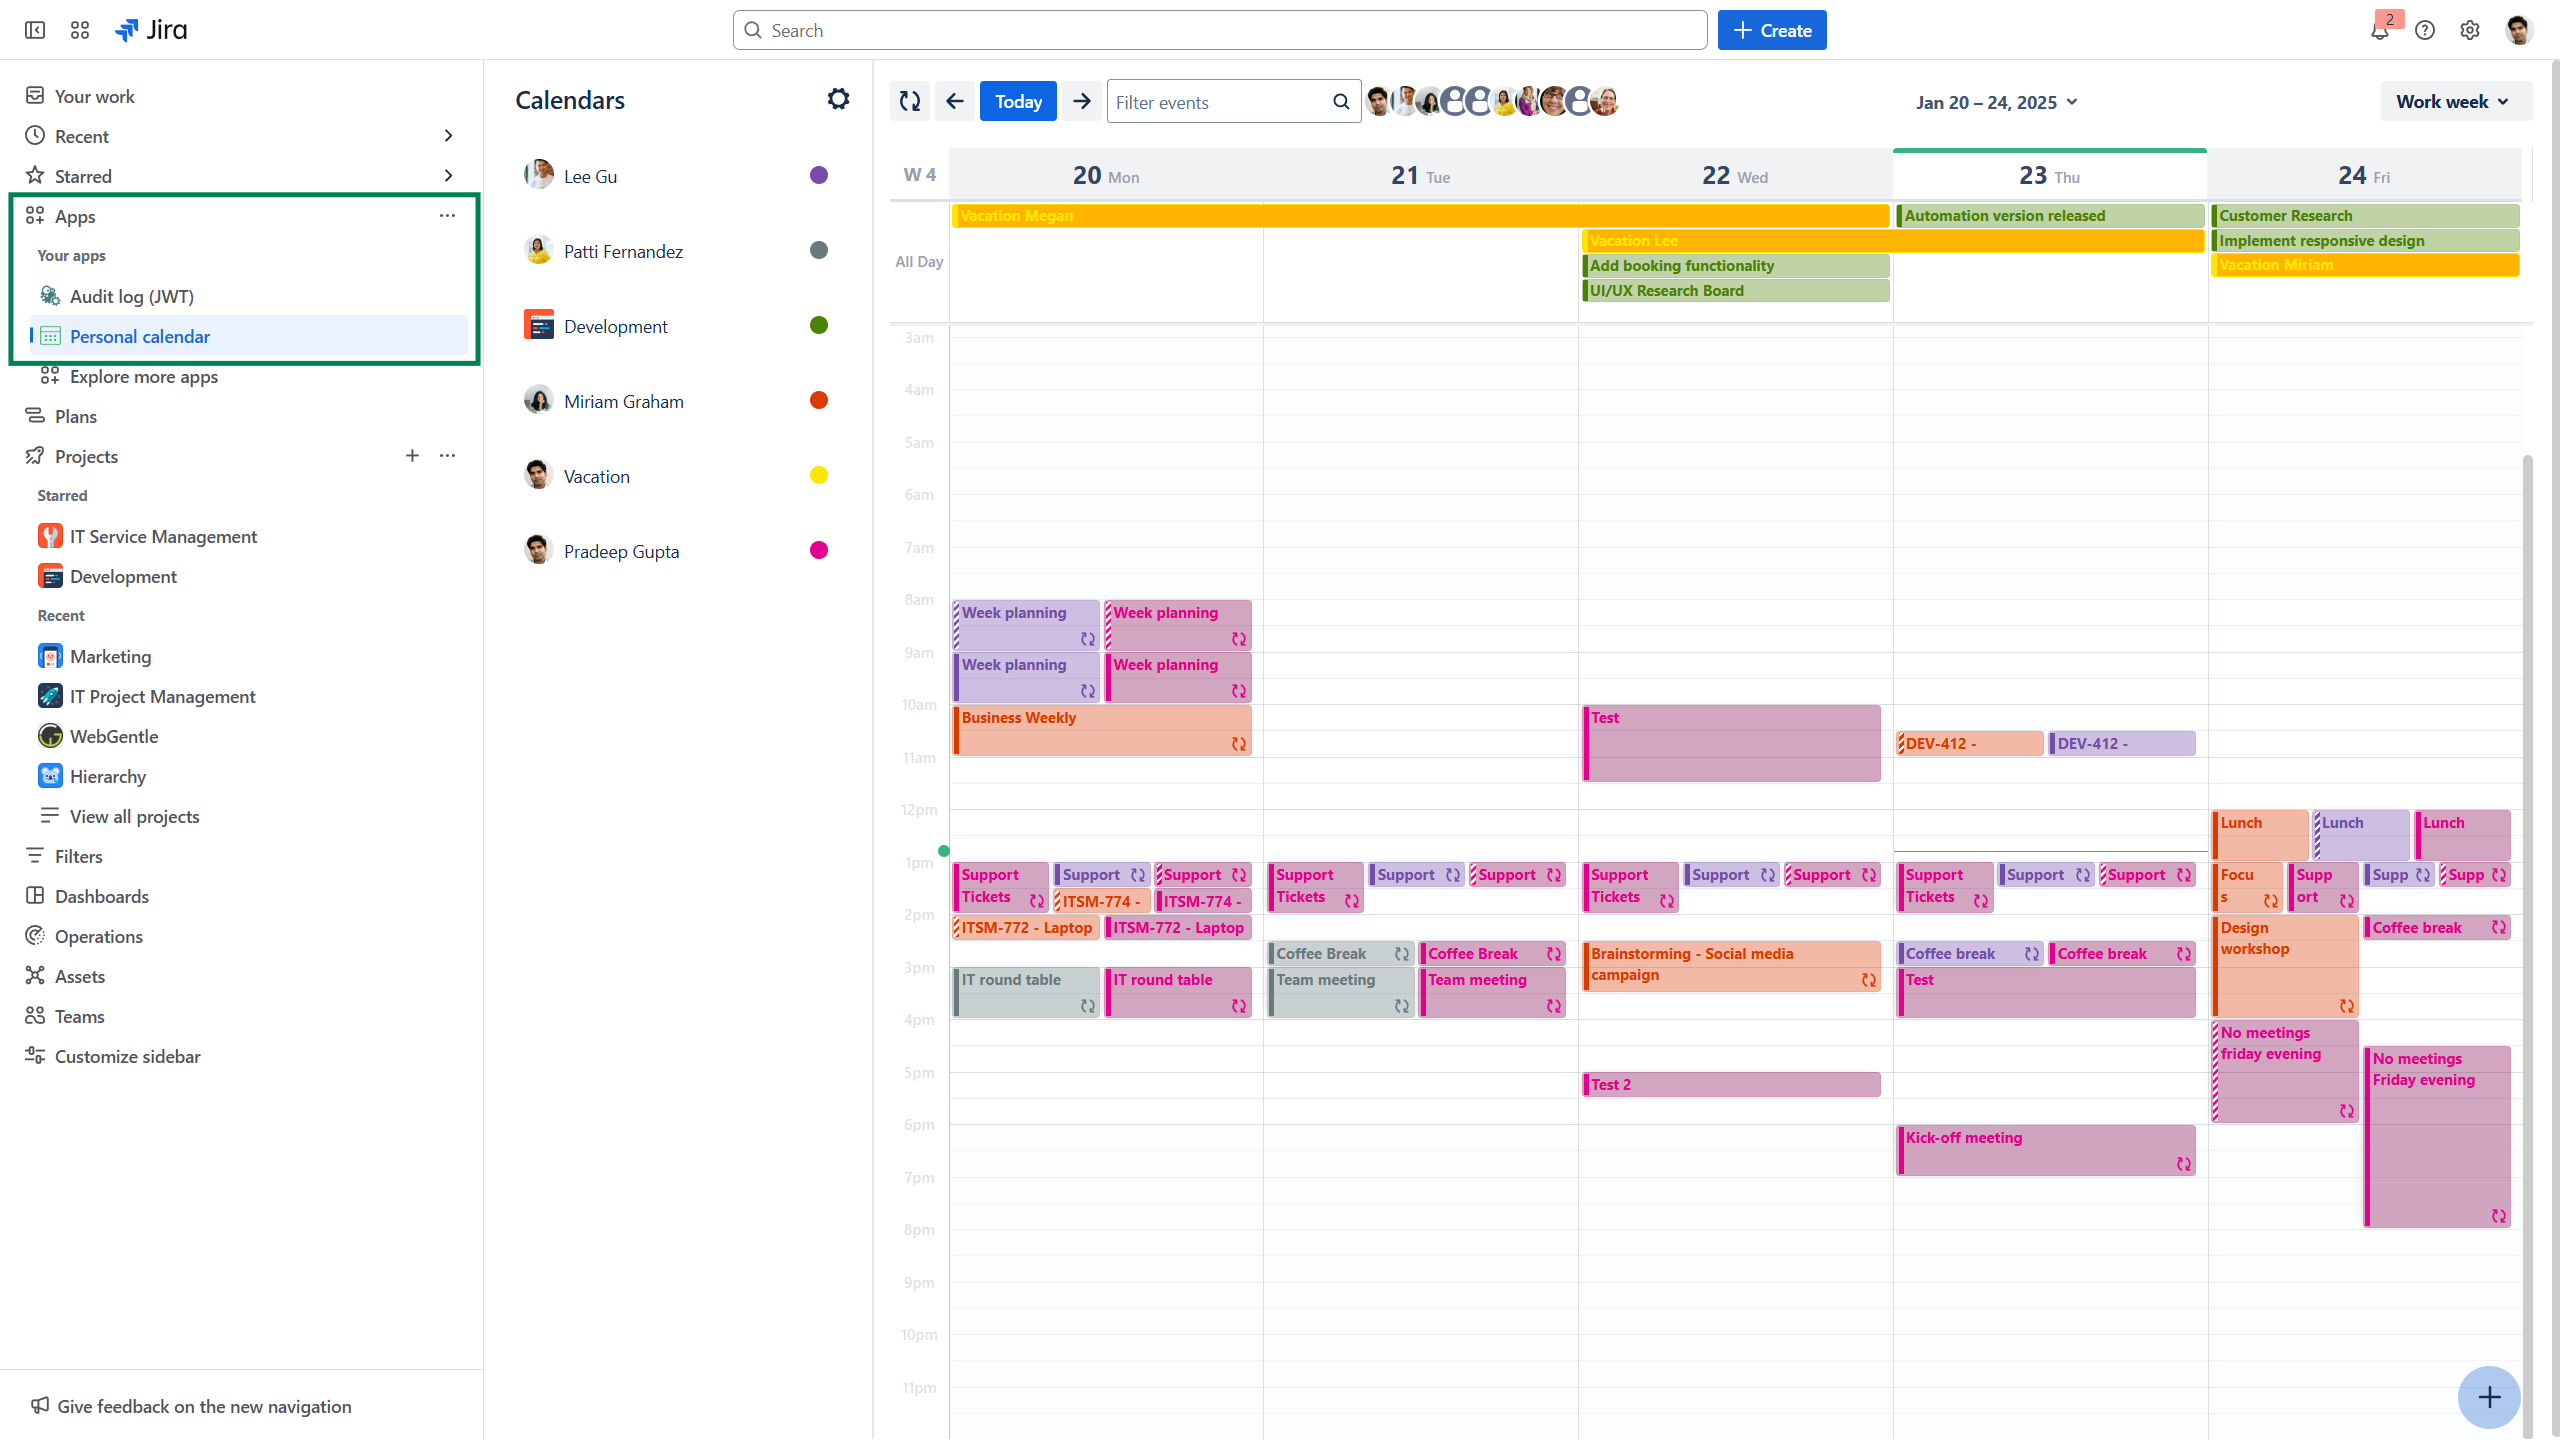2560x1440 pixels.
Task: Click the Today button
Action: coord(1018,101)
